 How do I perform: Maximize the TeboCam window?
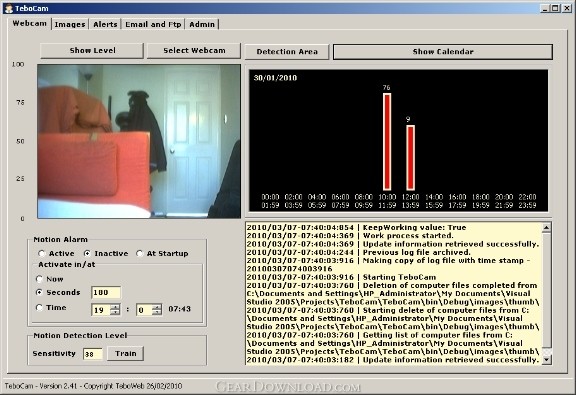555,8
